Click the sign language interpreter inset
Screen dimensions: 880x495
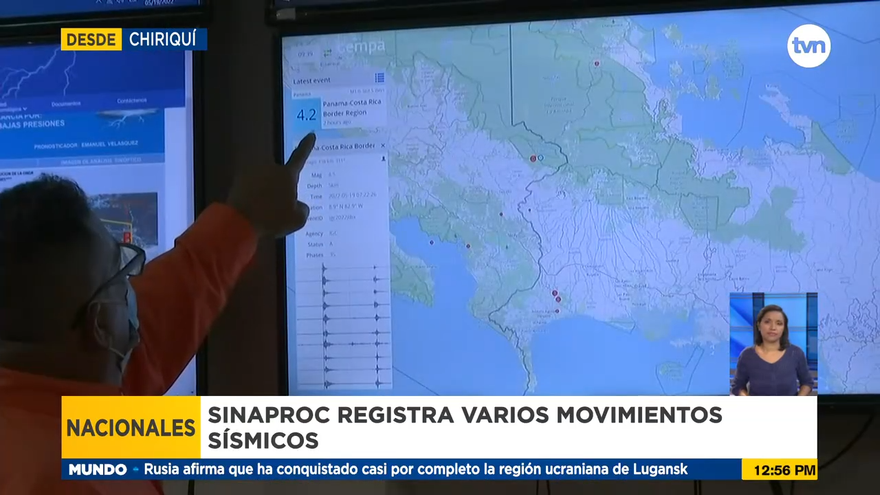coord(773,343)
